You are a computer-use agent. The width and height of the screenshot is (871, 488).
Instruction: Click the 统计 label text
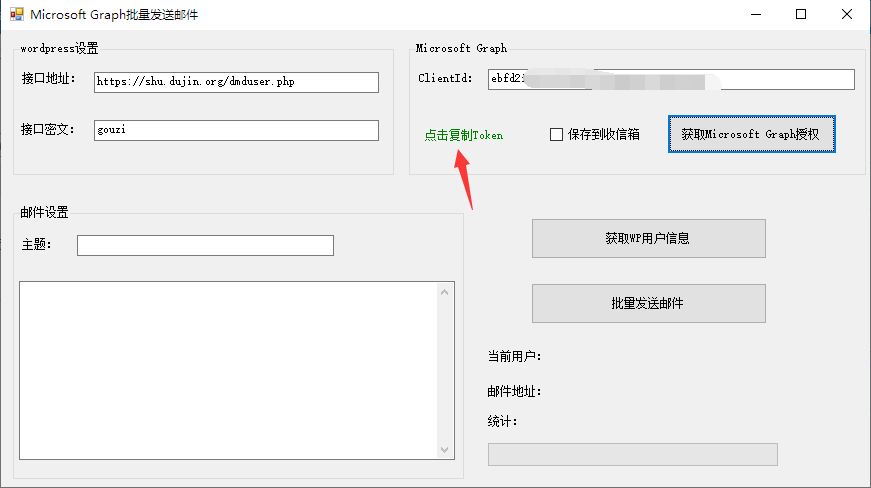pos(502,422)
